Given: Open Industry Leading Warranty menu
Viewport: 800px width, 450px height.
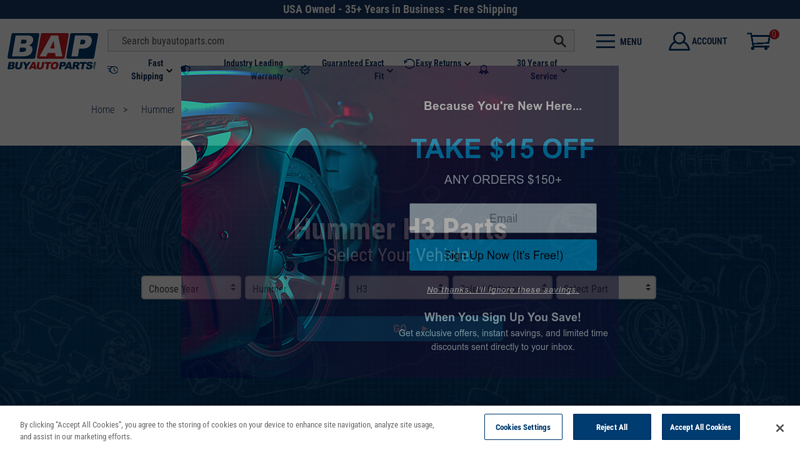Looking at the screenshot, I should coord(289,70).
